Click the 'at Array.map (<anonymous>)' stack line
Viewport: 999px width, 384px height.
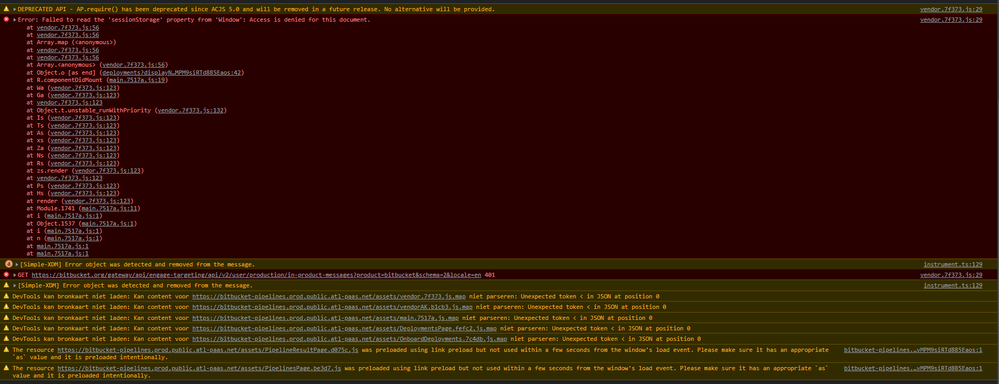tap(71, 42)
